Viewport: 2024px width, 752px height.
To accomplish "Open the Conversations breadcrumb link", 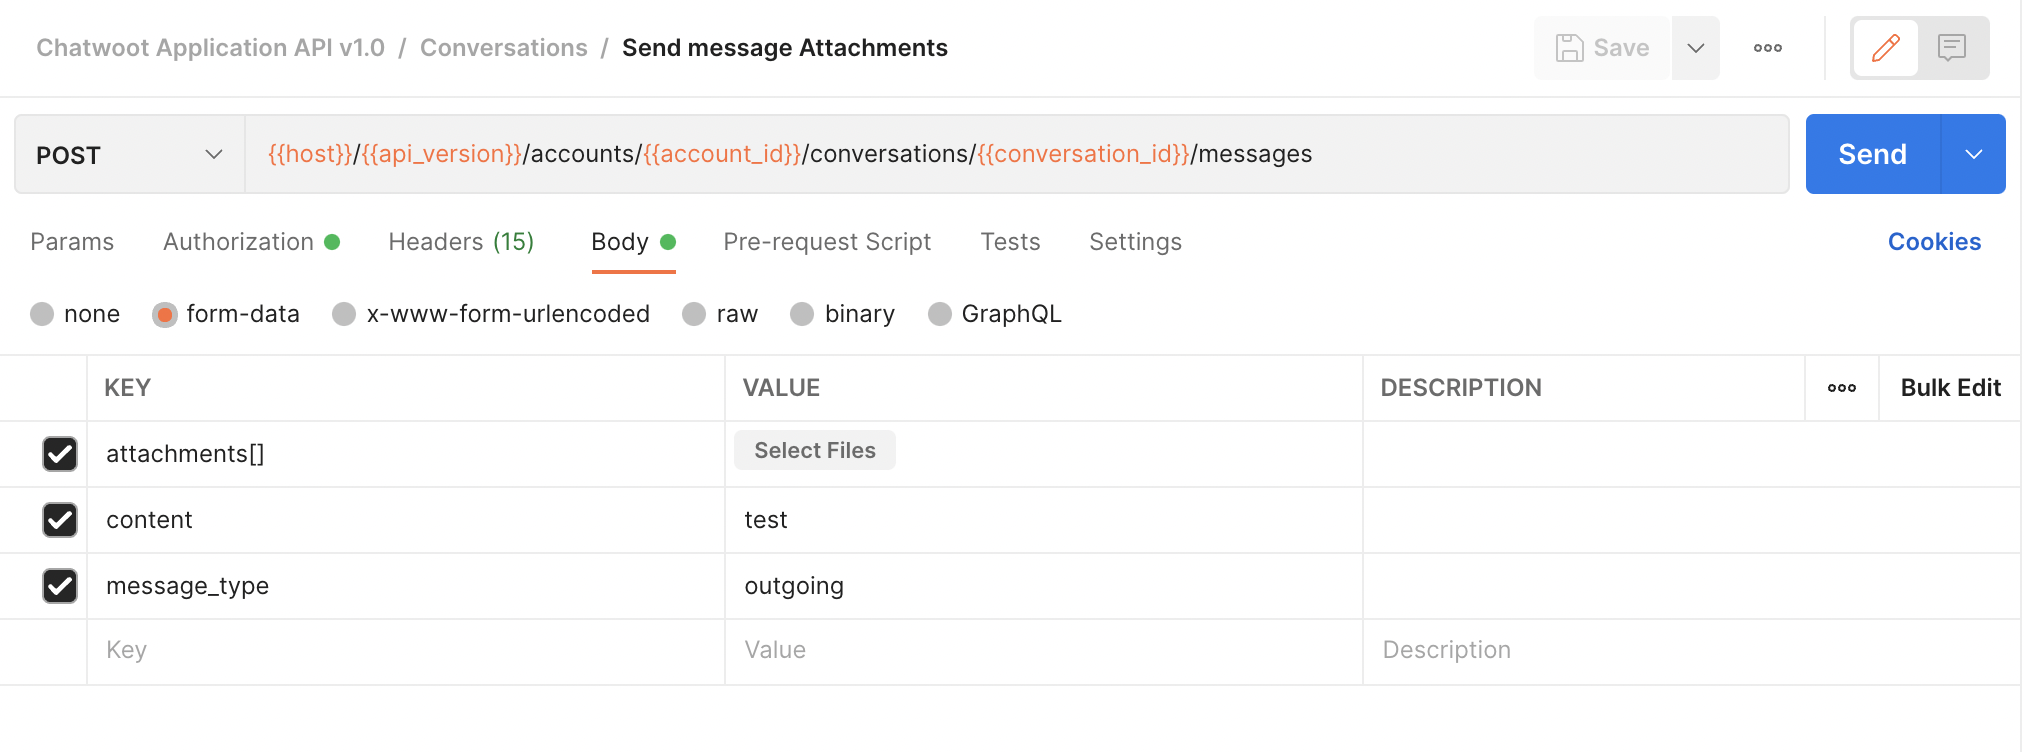I will [x=503, y=47].
